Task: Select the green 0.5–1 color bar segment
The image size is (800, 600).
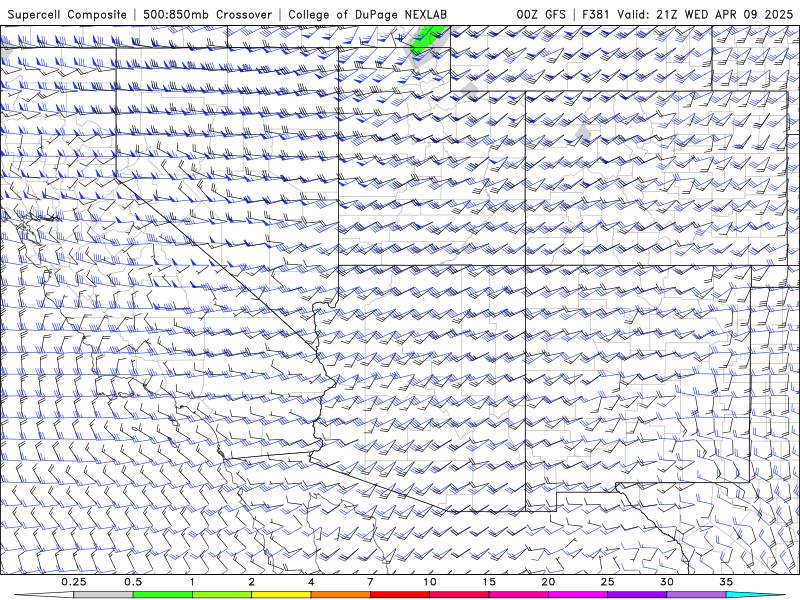Action: pyautogui.click(x=163, y=595)
